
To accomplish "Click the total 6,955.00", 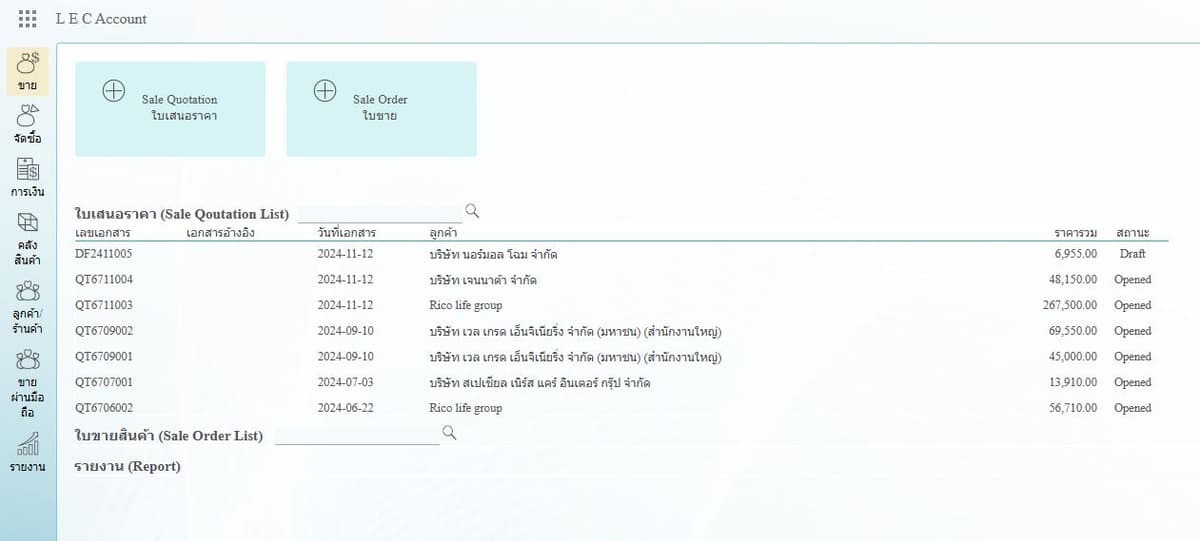I will click(1075, 254).
